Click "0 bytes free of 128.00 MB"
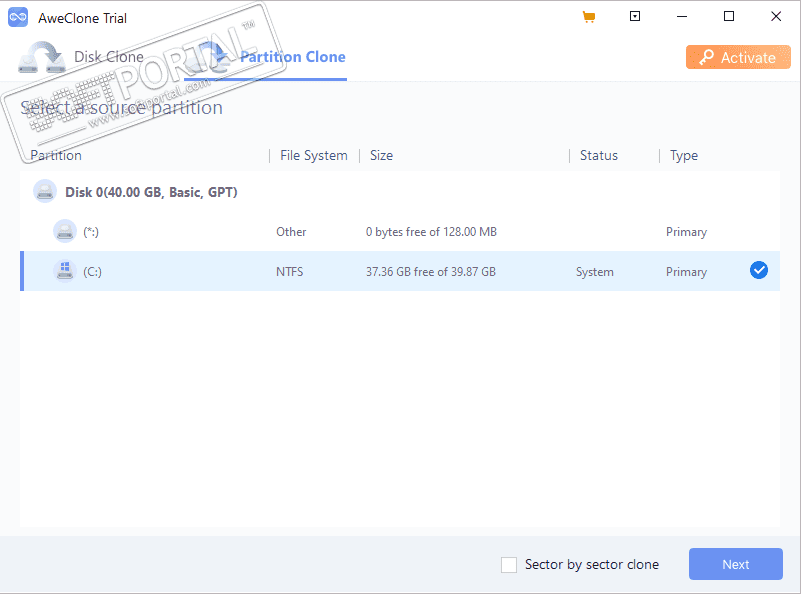This screenshot has width=801, height=594. [x=431, y=232]
